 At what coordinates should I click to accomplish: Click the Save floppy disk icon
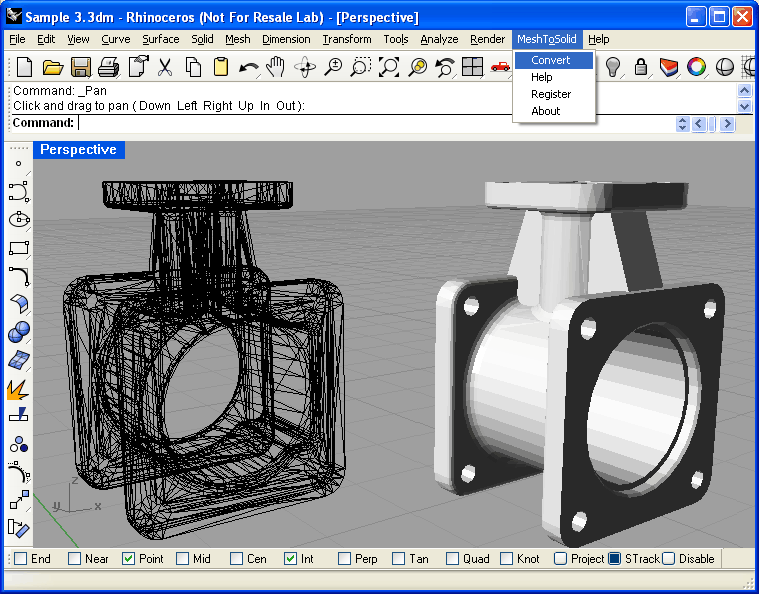pyautogui.click(x=81, y=67)
